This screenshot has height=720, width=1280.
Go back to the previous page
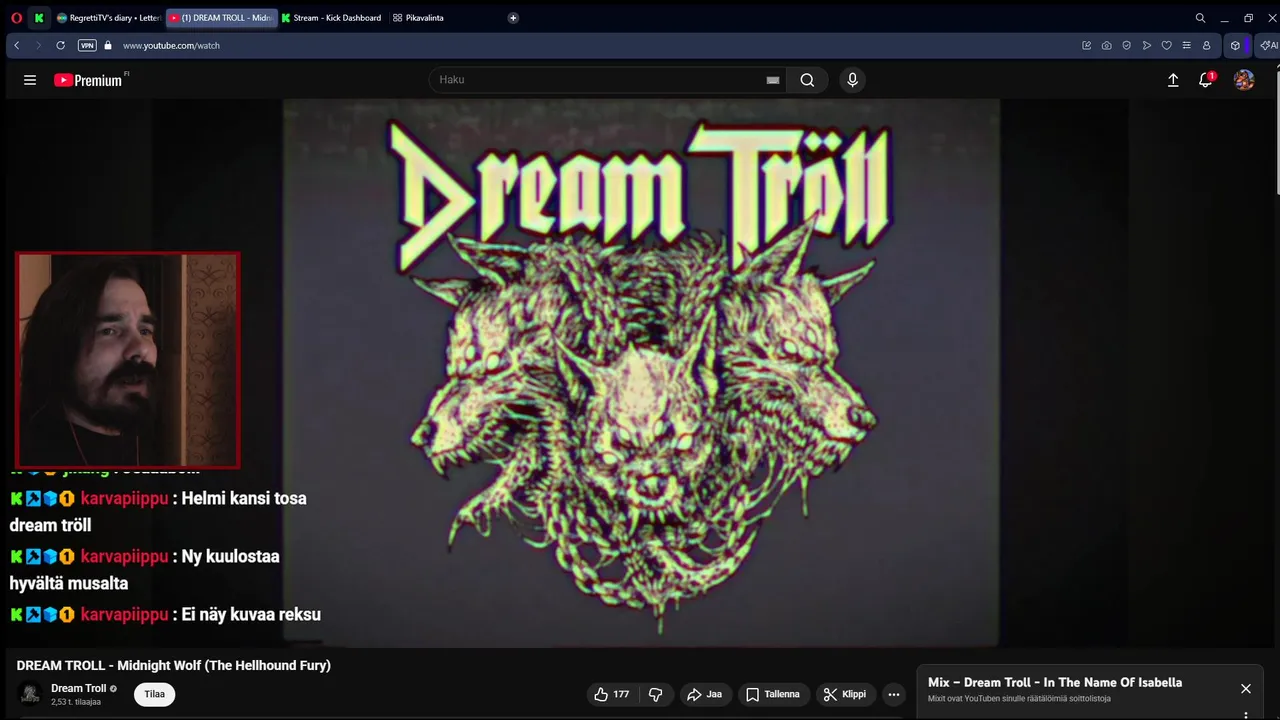(x=16, y=45)
